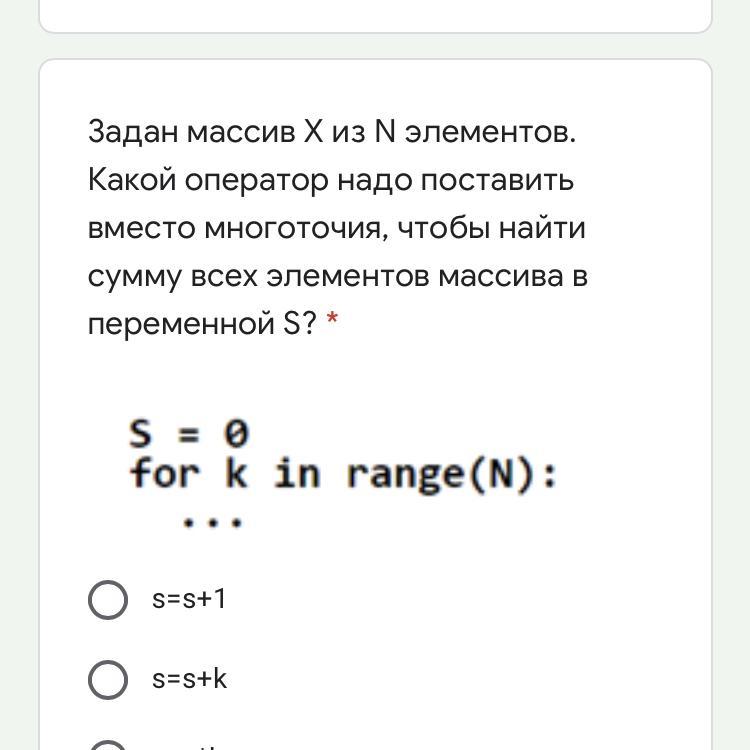This screenshot has height=750, width=750.
Task: Choose the s=s+k radio option
Action: [108, 680]
